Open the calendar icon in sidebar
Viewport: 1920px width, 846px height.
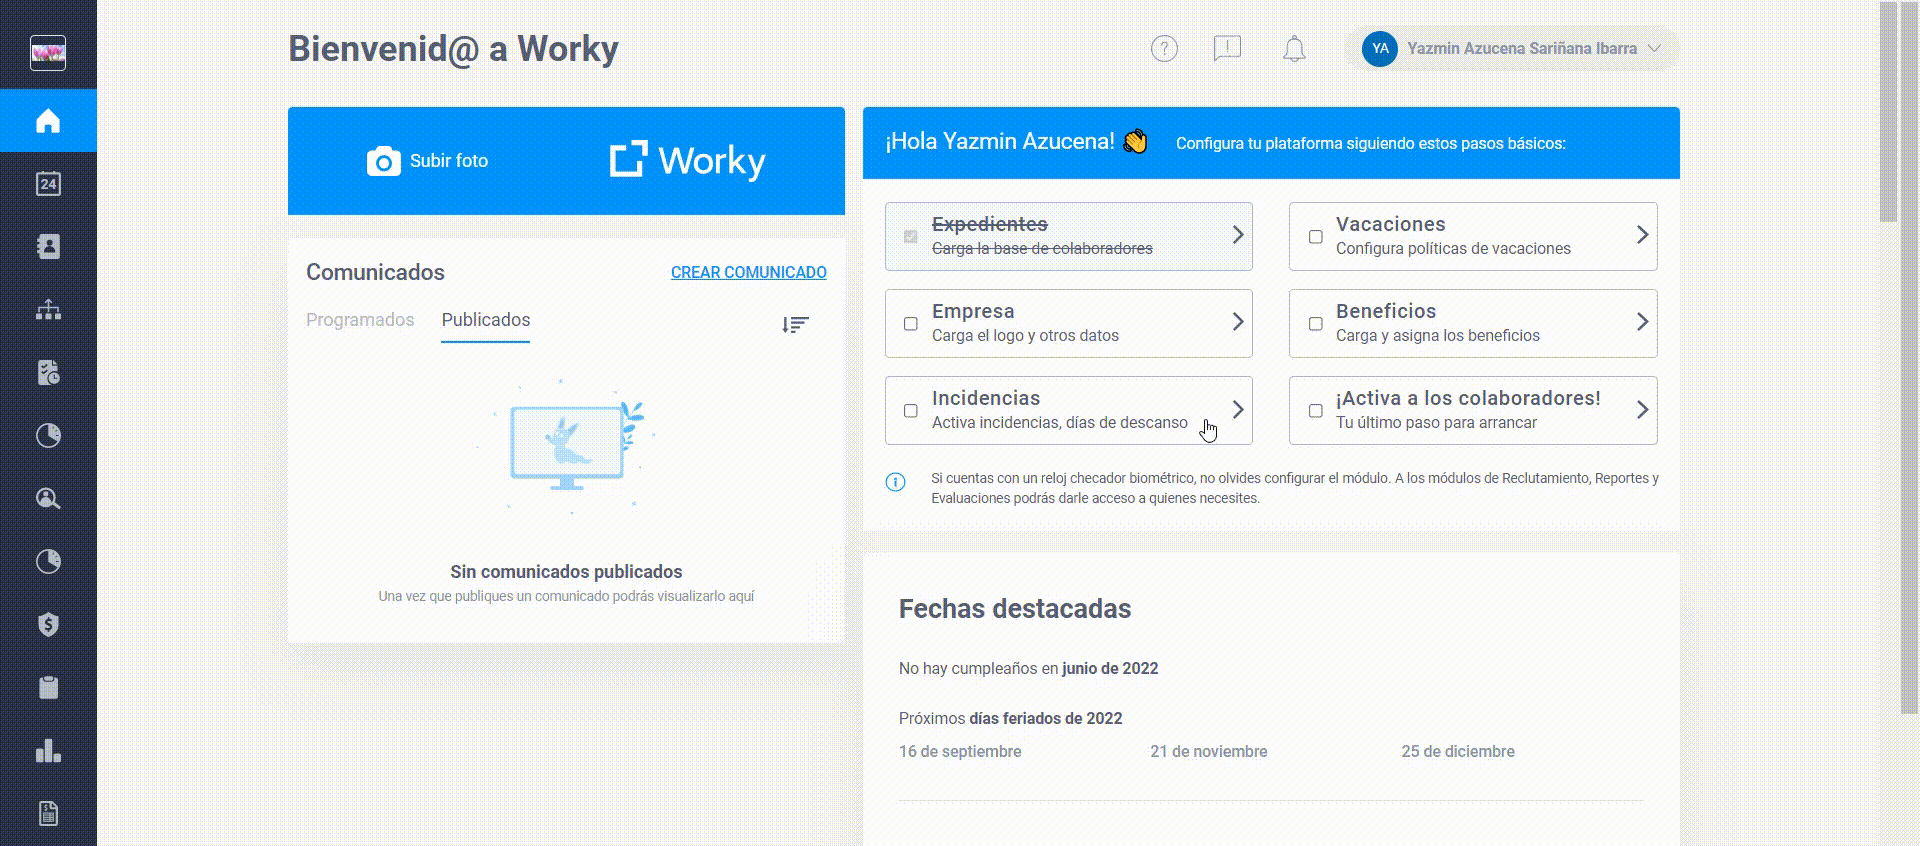(48, 184)
